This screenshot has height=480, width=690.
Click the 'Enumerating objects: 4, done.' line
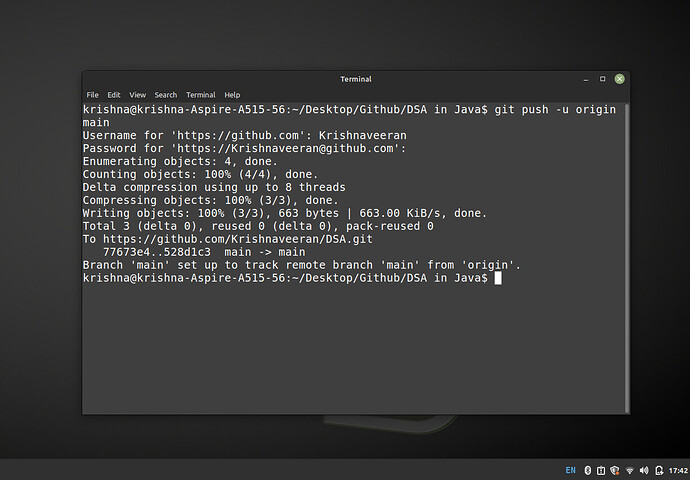[180, 161]
